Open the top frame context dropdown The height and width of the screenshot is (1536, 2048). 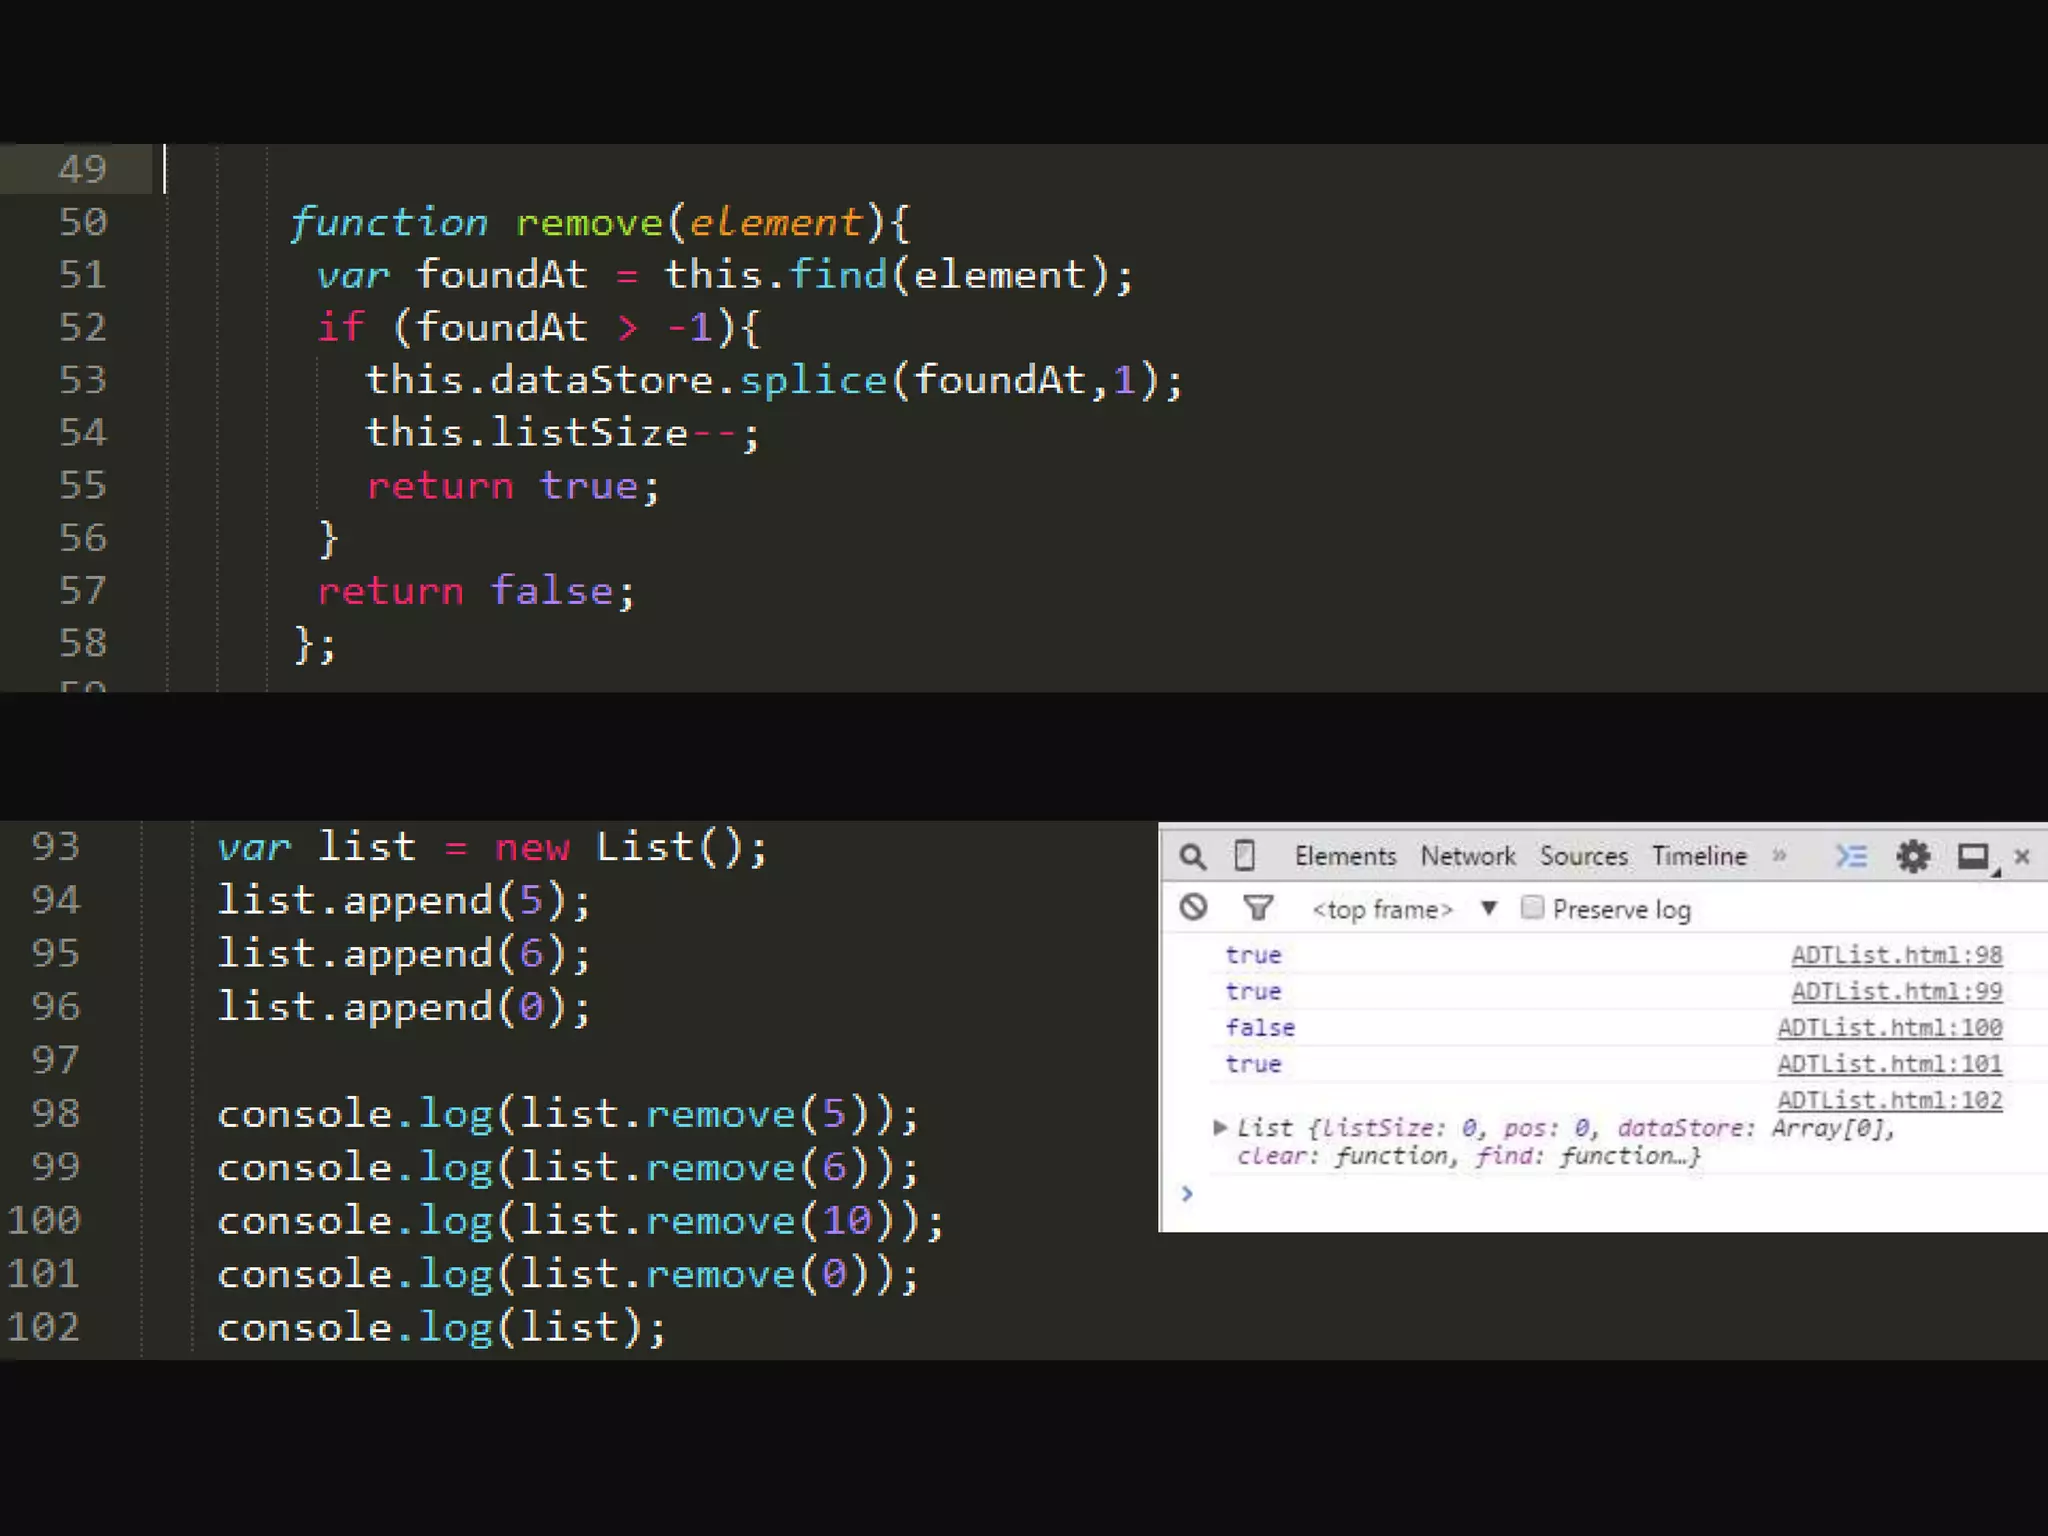tap(1404, 909)
